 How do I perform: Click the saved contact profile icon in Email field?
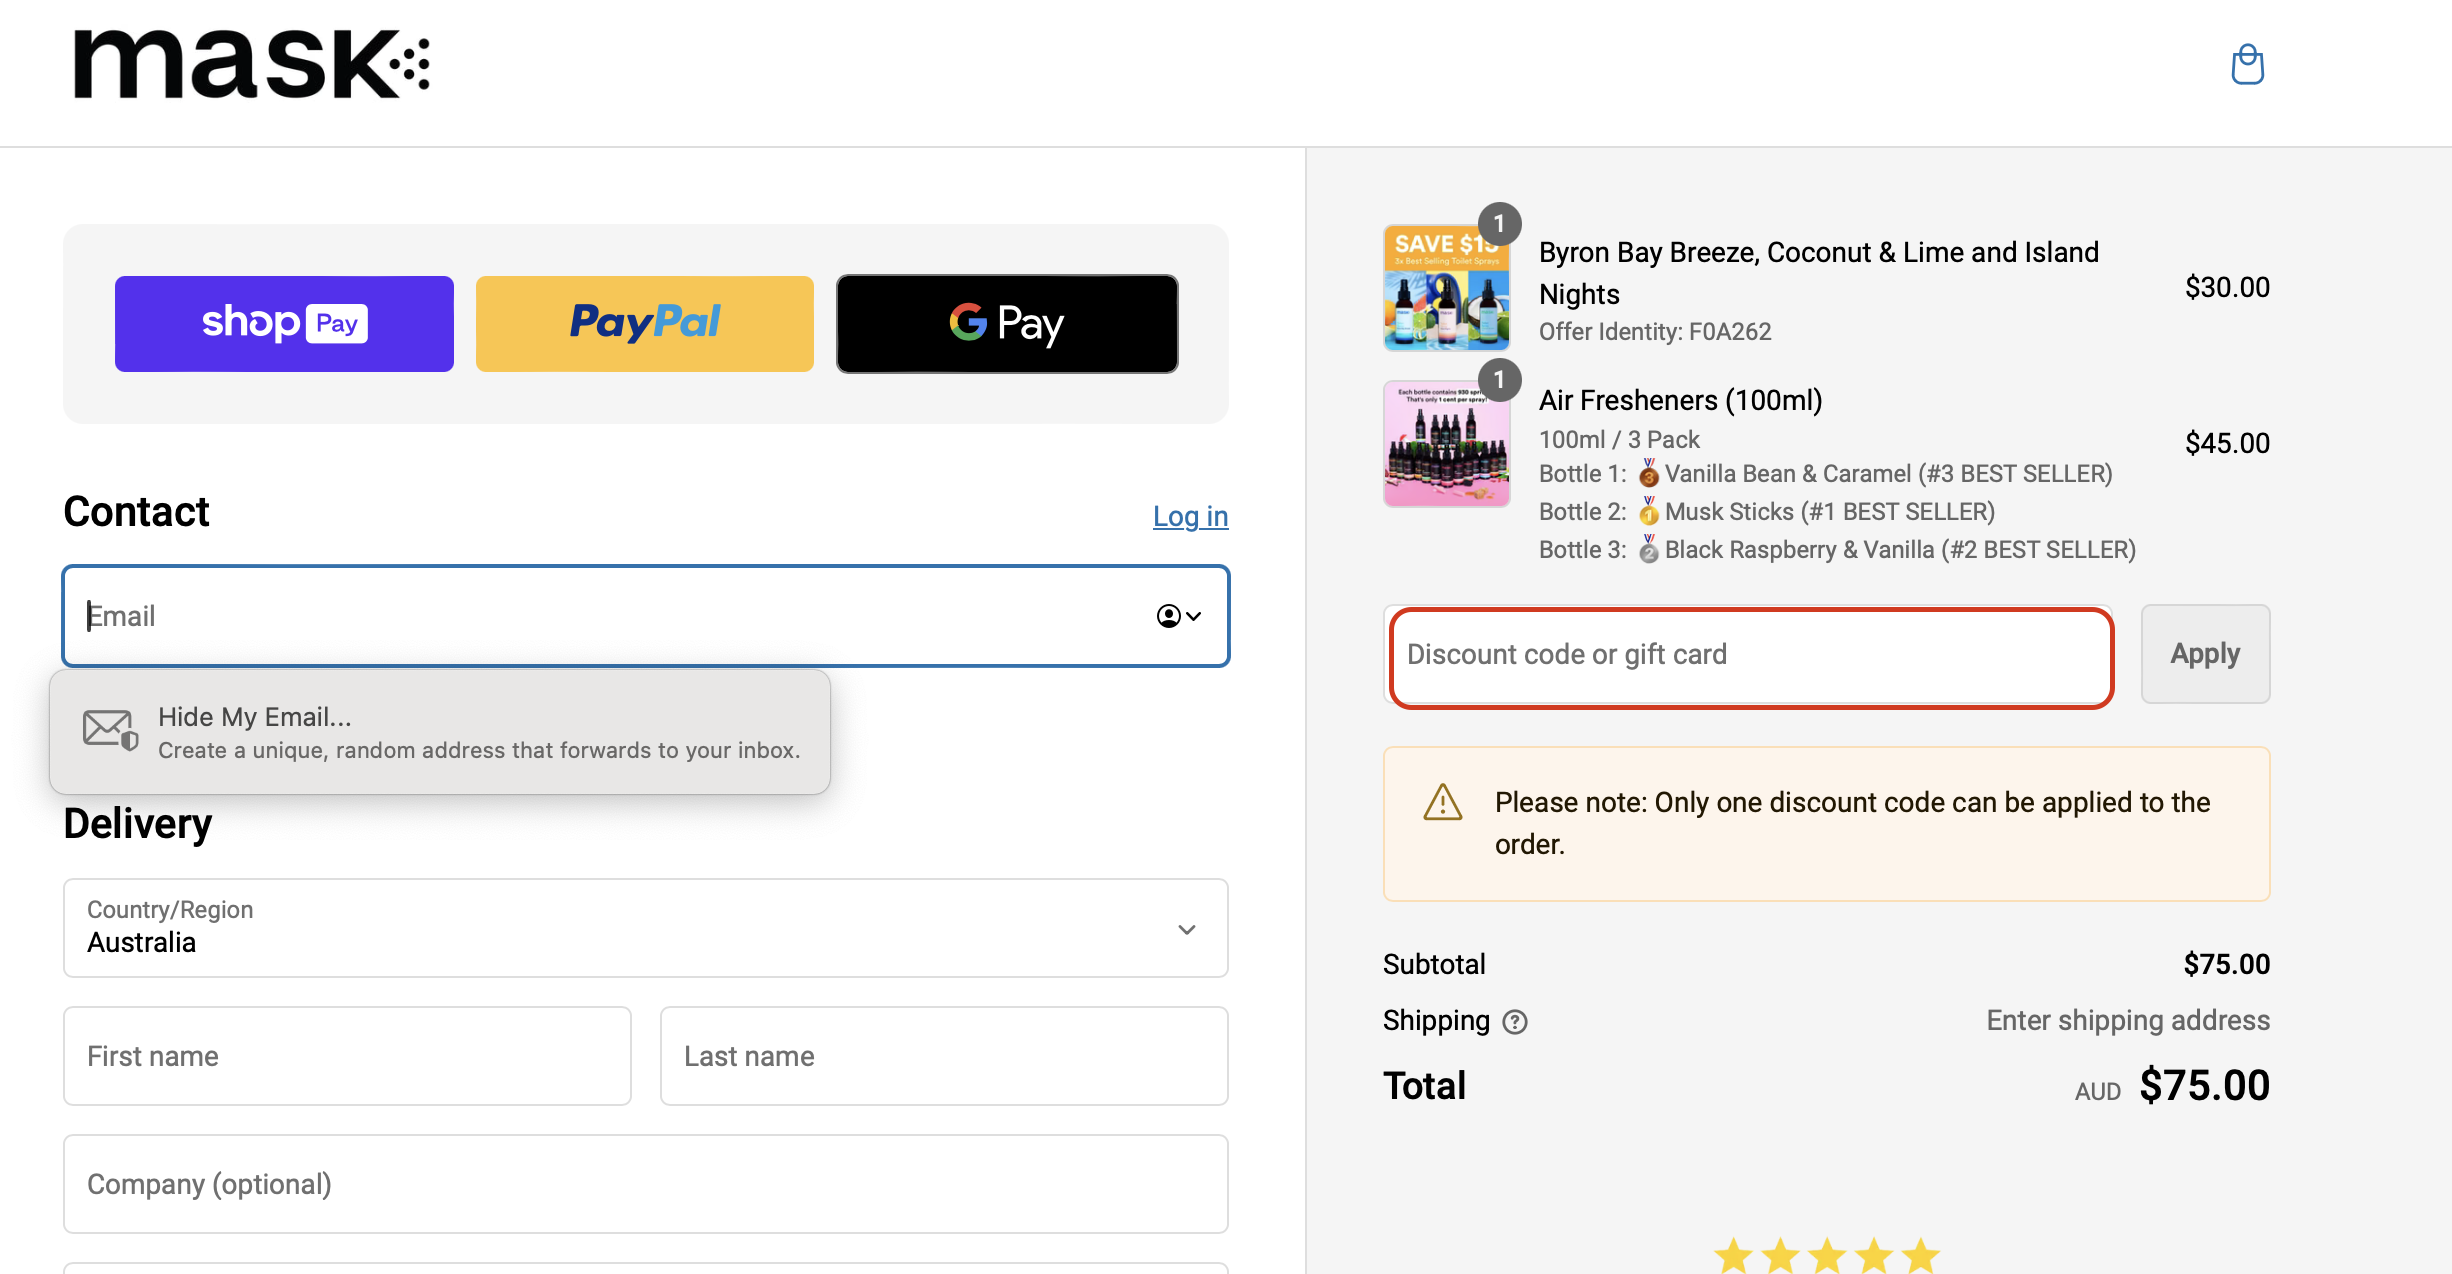click(x=1168, y=616)
